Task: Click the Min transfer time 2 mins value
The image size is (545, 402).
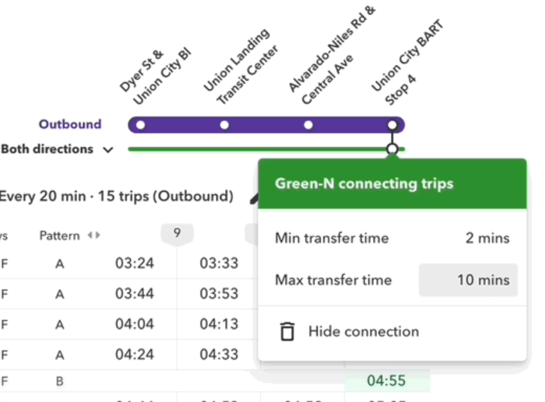Action: pos(487,238)
